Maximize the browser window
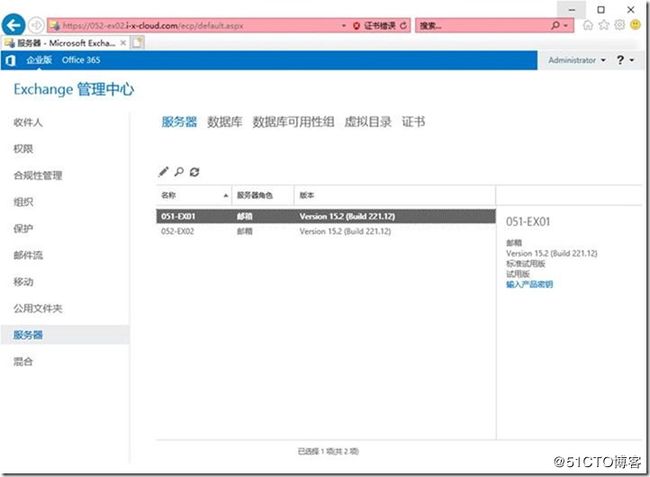 (601, 10)
